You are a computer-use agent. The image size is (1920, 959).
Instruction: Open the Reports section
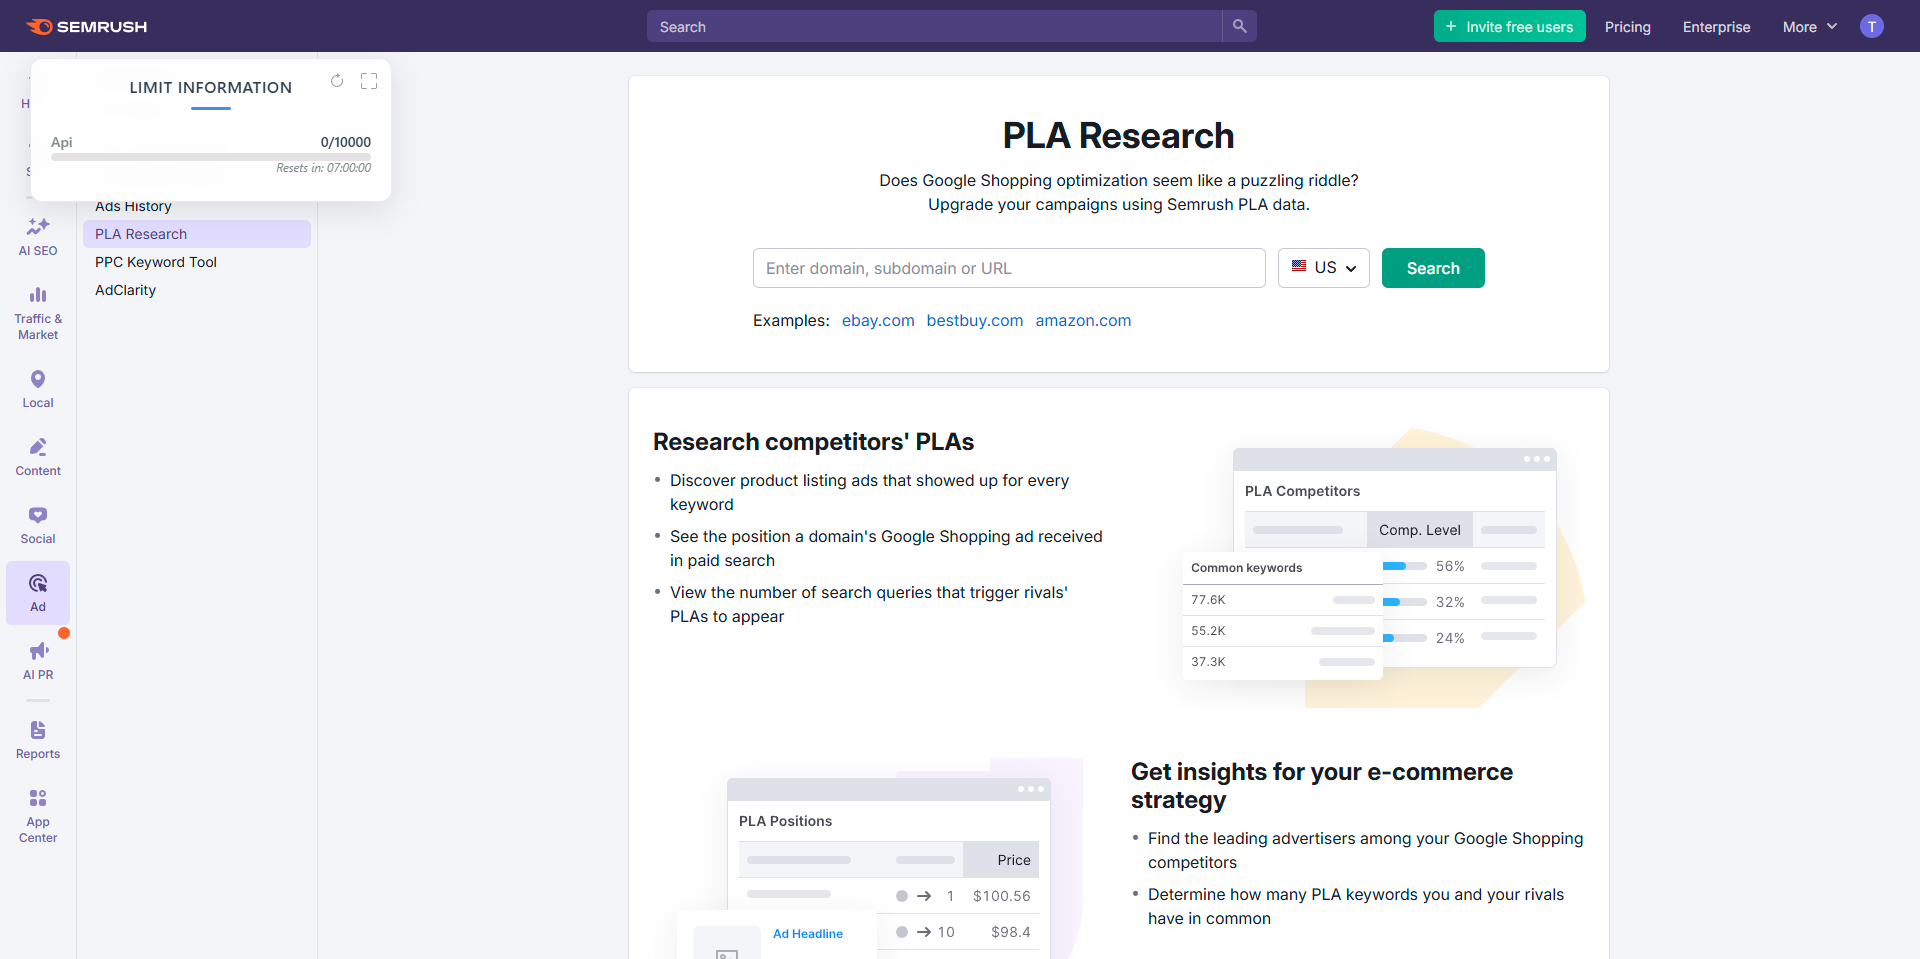37,740
